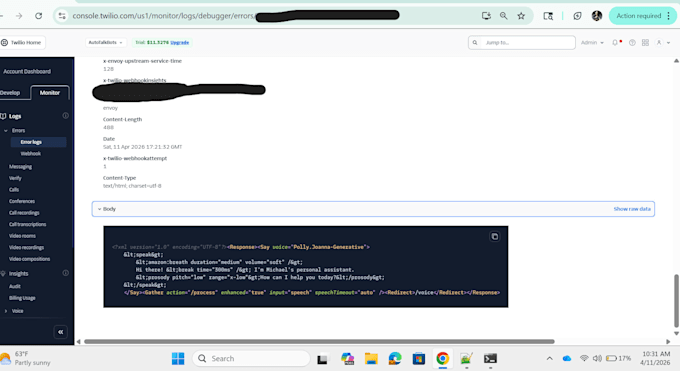Viewport: 680px width, 371px height.
Task: Click the scroll right arrow of the horizontal scrollbar
Action: (668, 341)
